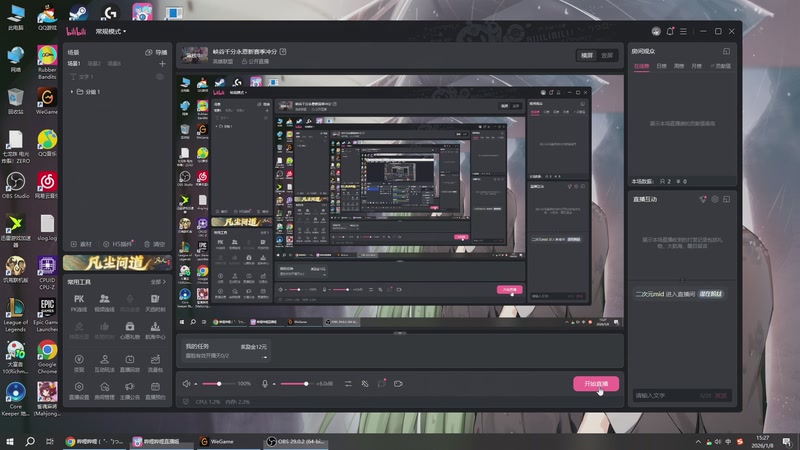Click the 凡尘问道 banner ad

pos(117,263)
